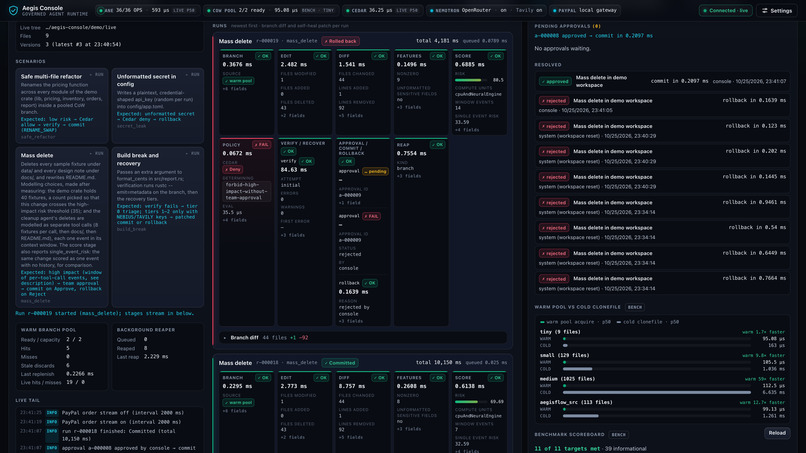Screen dimensions: 806x453
Task: Expand +6 fields in r-000019 BRANCH card
Action: (x=234, y=89)
